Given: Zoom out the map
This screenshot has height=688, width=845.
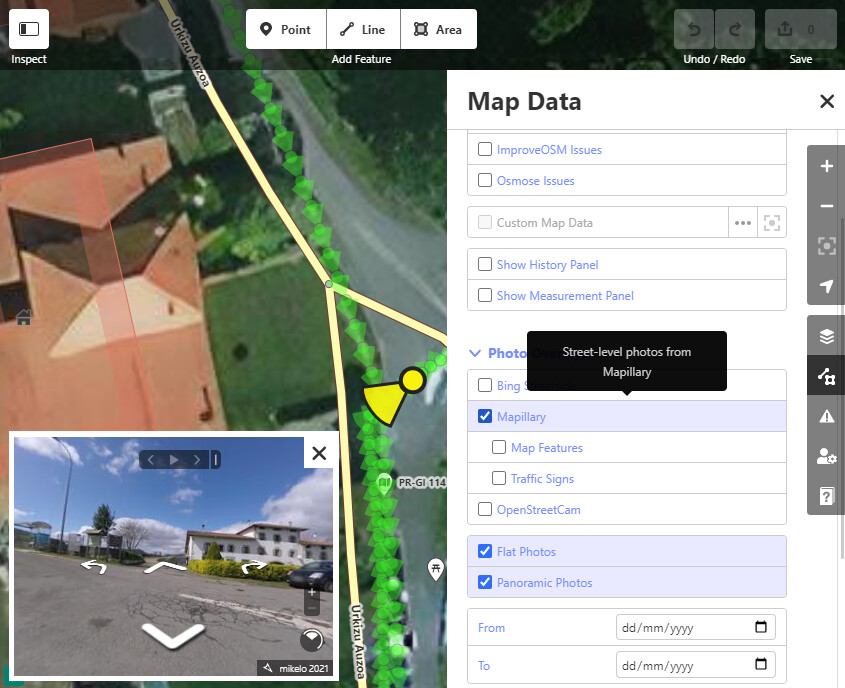Looking at the screenshot, I should pyautogui.click(x=827, y=206).
